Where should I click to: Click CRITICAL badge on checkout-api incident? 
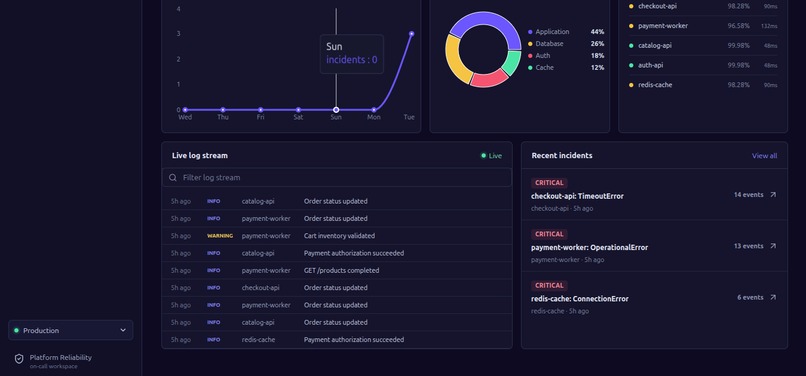pos(549,183)
